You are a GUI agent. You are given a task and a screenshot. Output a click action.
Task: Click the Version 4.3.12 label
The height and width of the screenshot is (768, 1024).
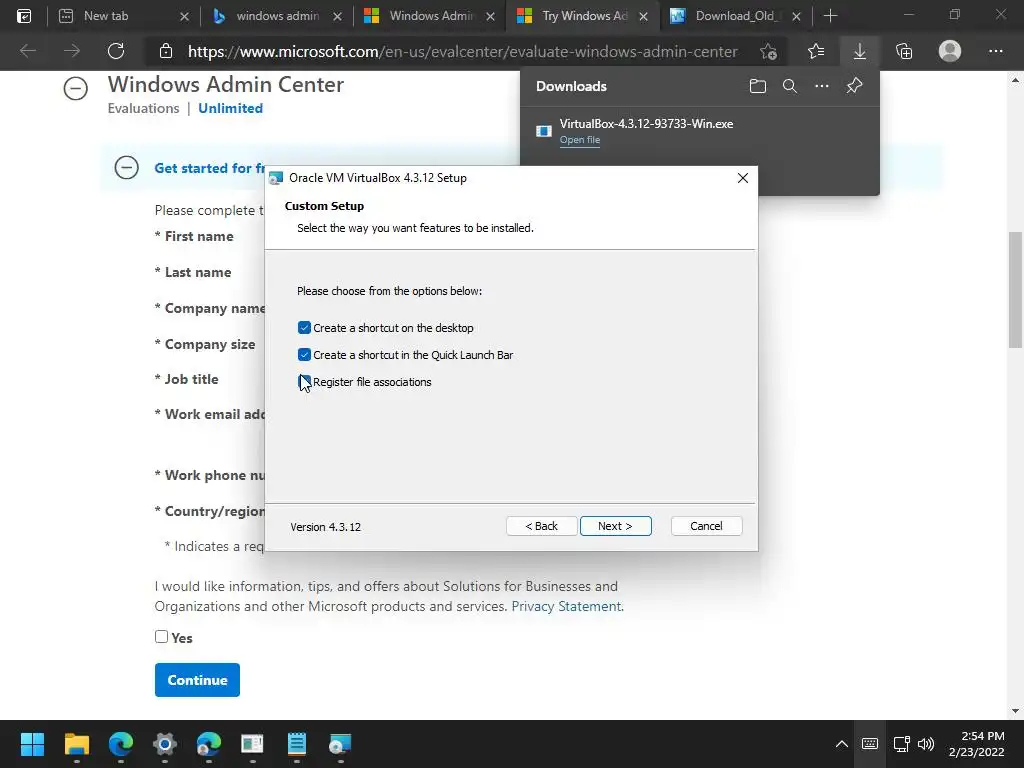[325, 527]
